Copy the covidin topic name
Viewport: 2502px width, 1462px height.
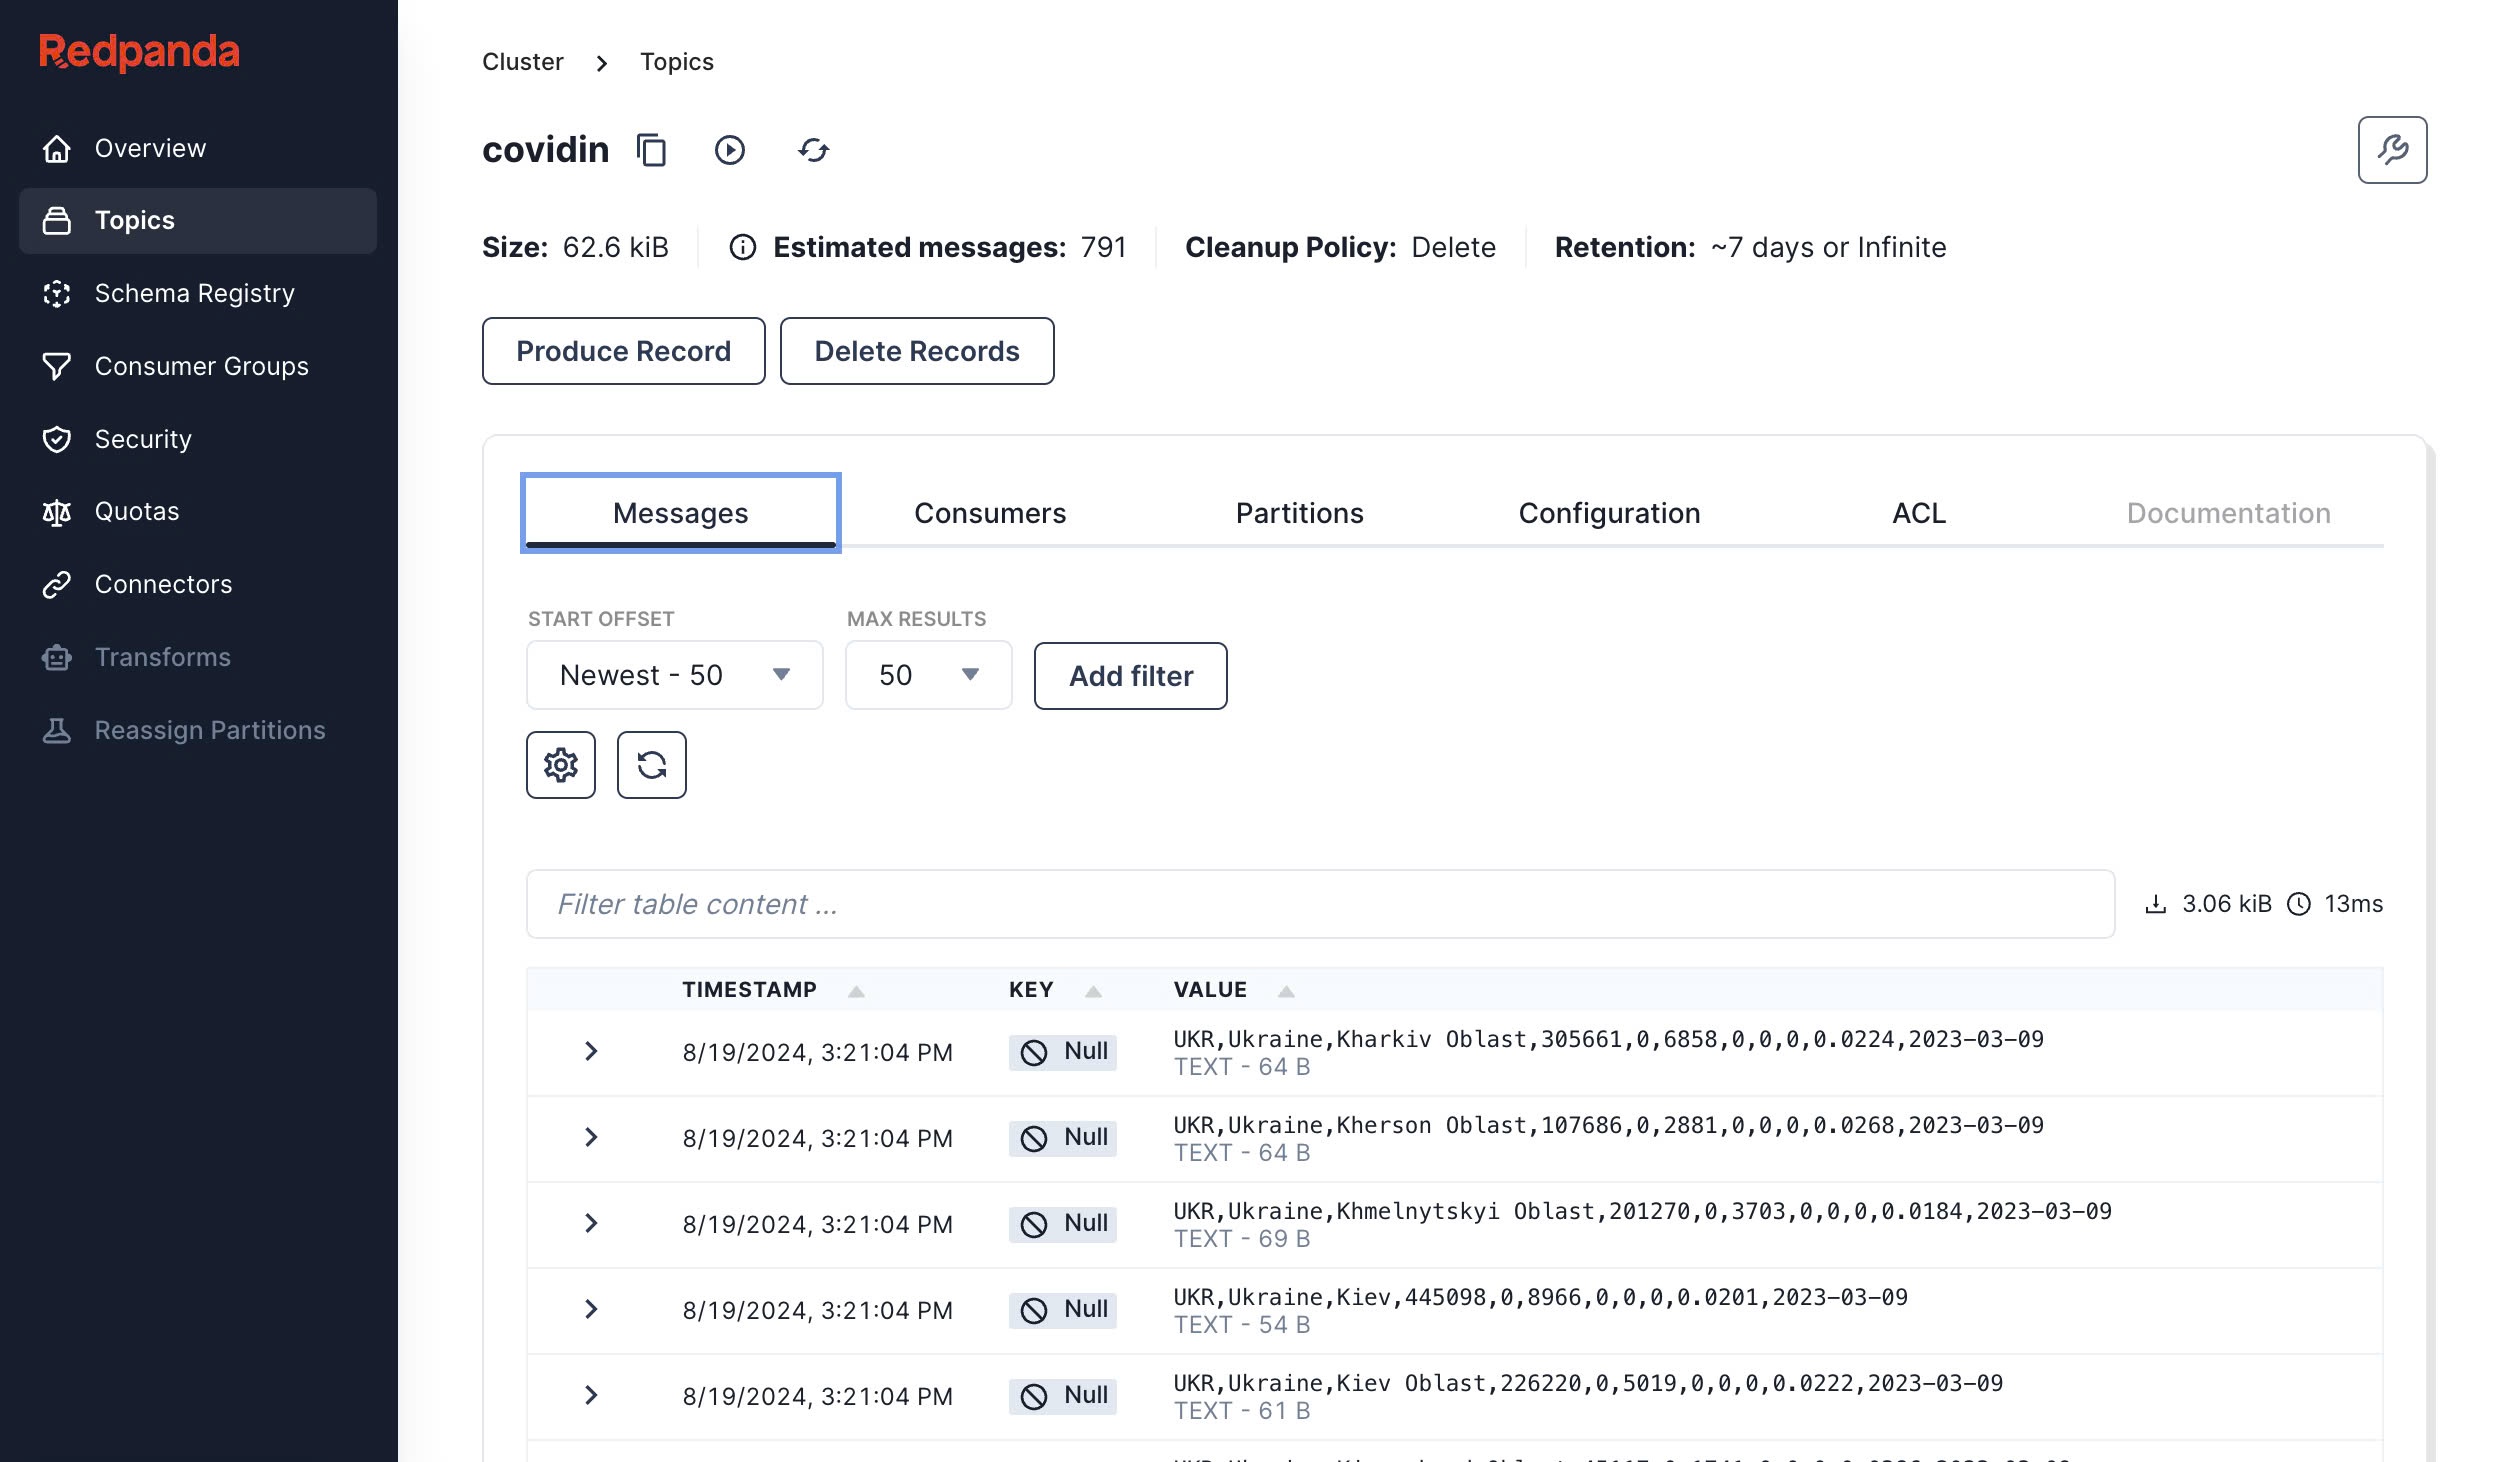(x=651, y=150)
